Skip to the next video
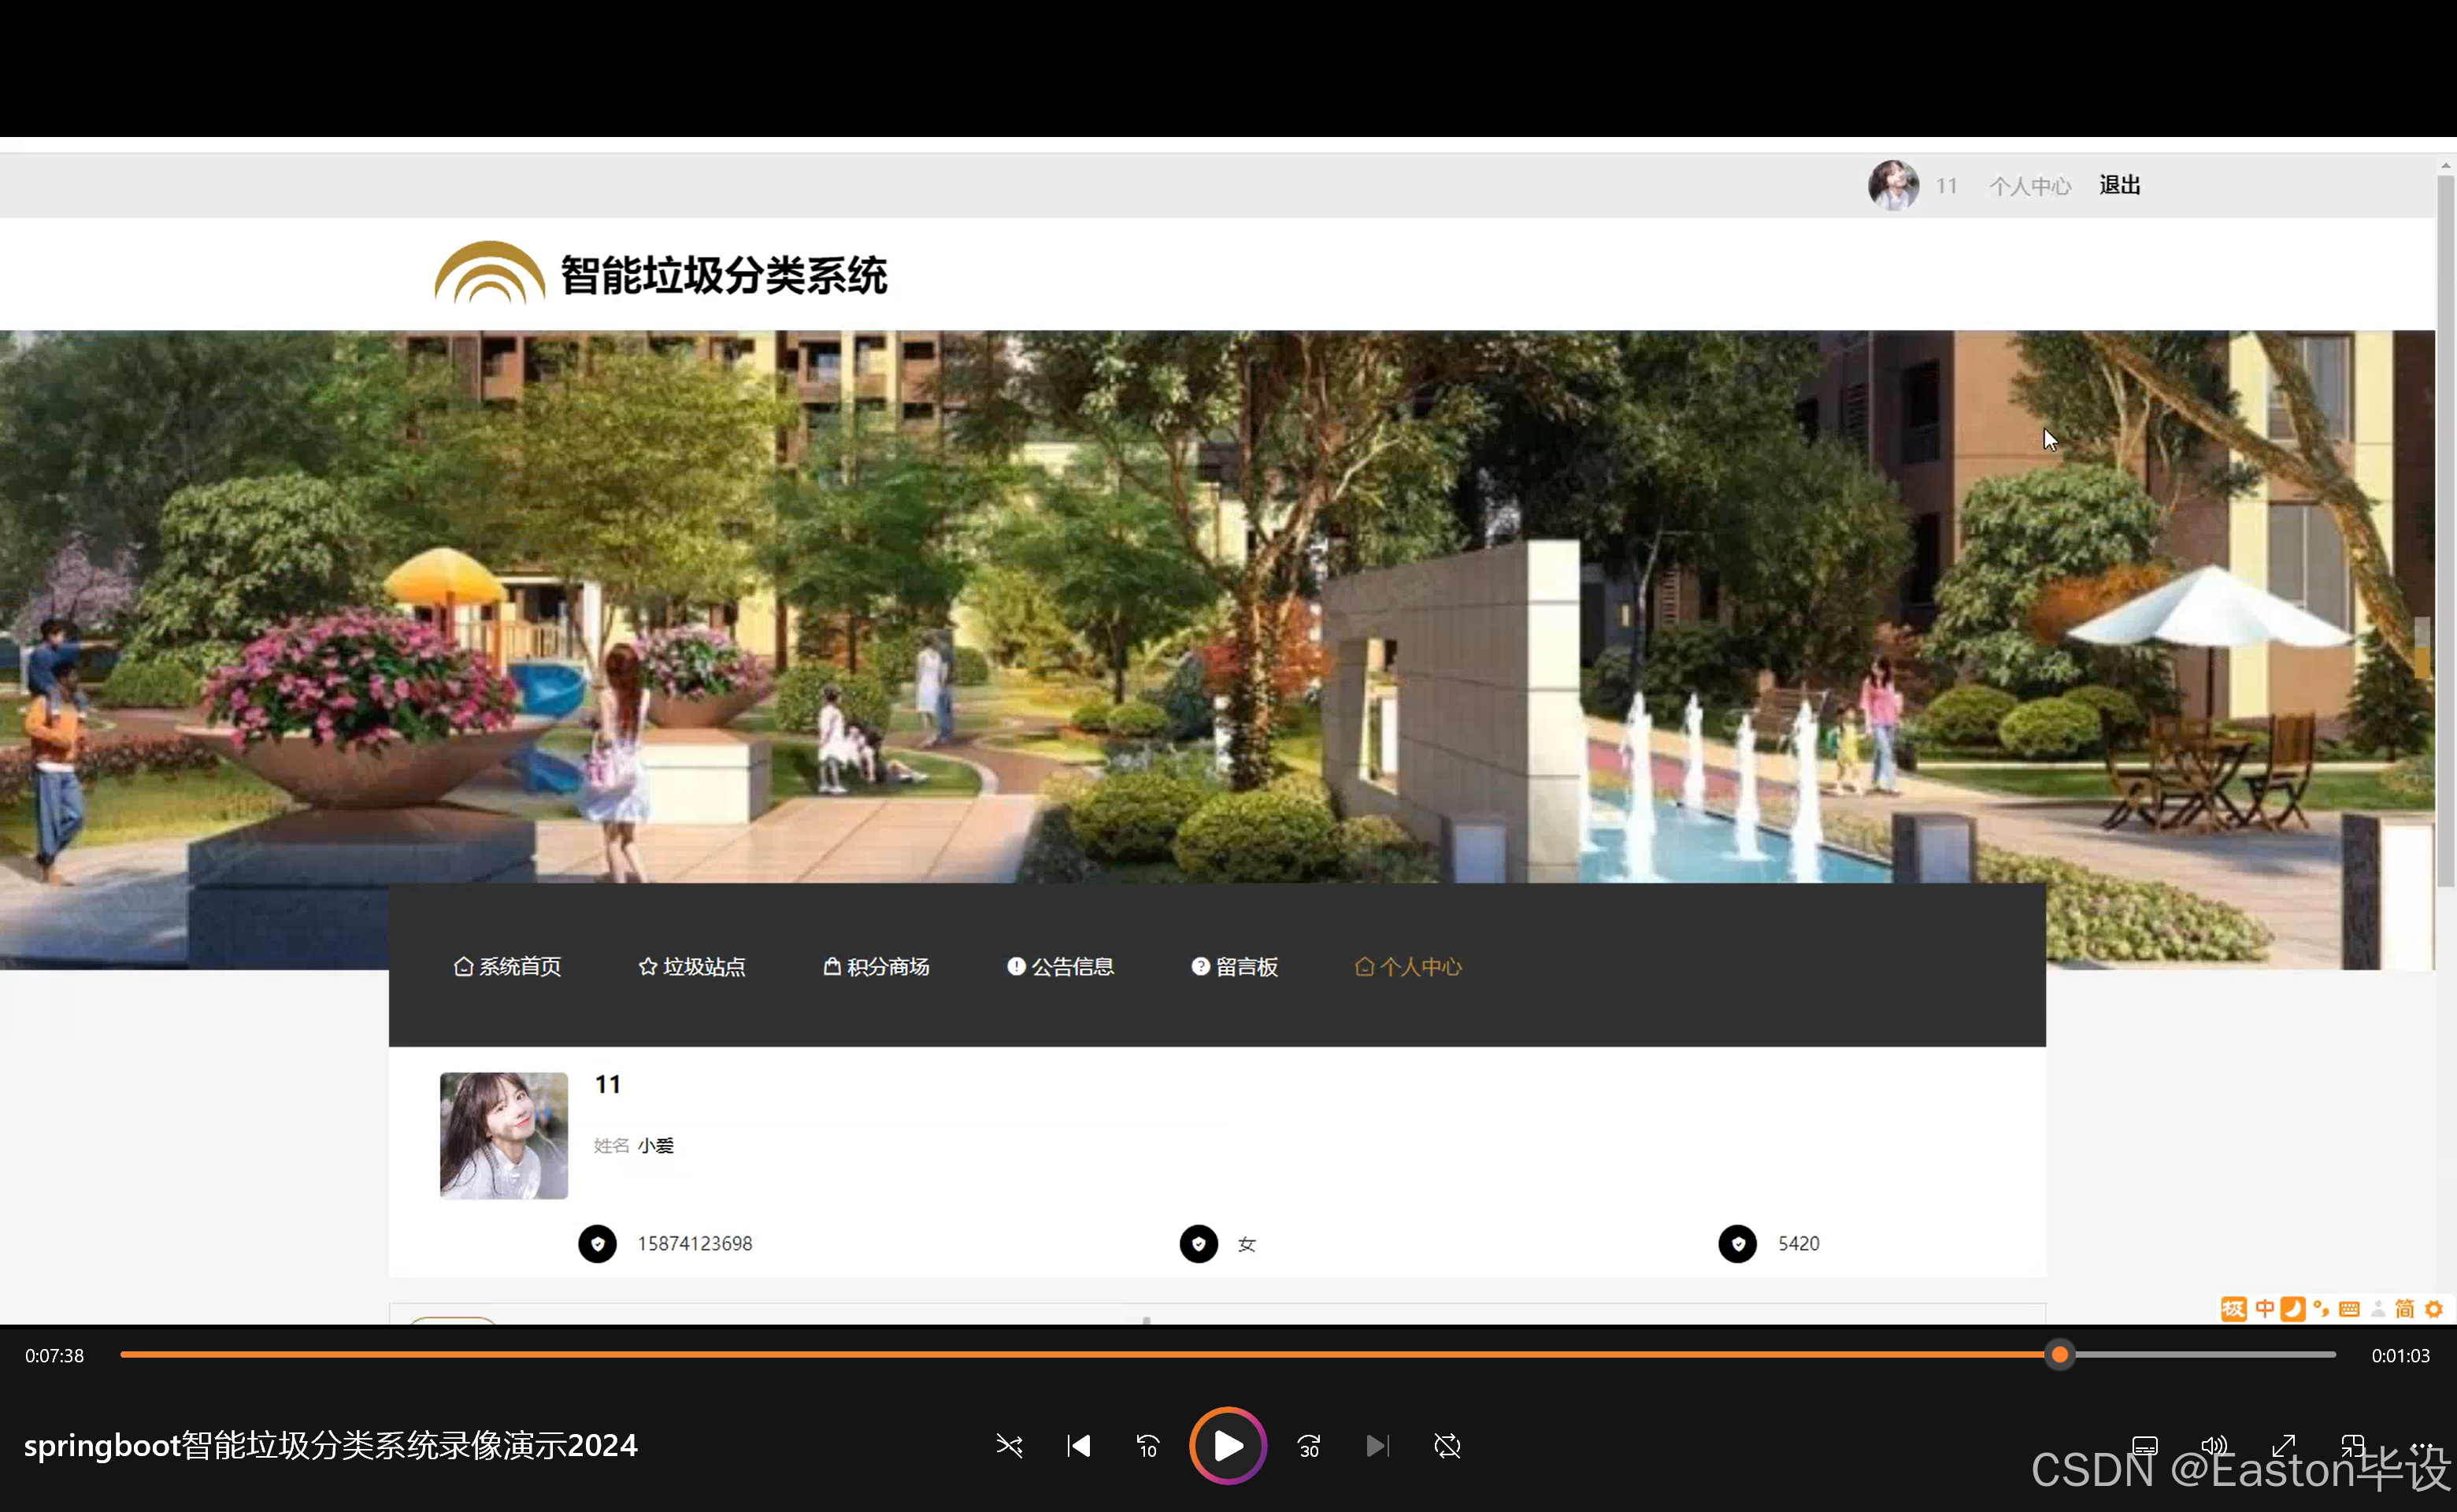This screenshot has height=1512, width=2457. [x=1378, y=1446]
